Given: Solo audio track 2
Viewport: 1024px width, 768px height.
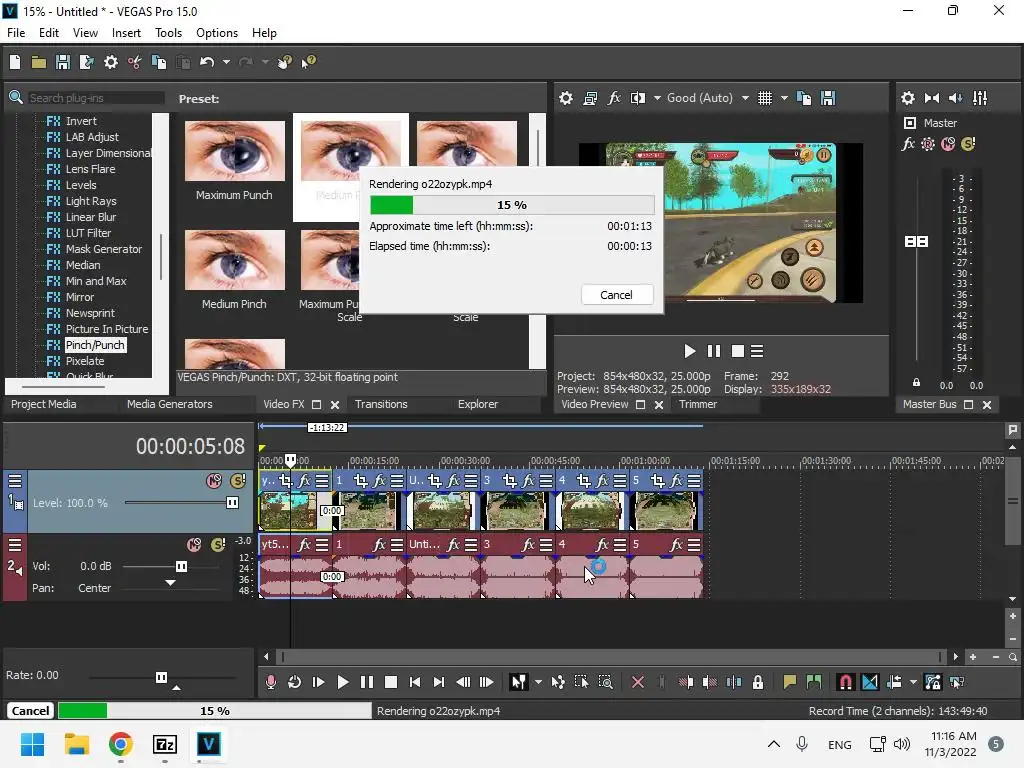Looking at the screenshot, I should (218, 545).
